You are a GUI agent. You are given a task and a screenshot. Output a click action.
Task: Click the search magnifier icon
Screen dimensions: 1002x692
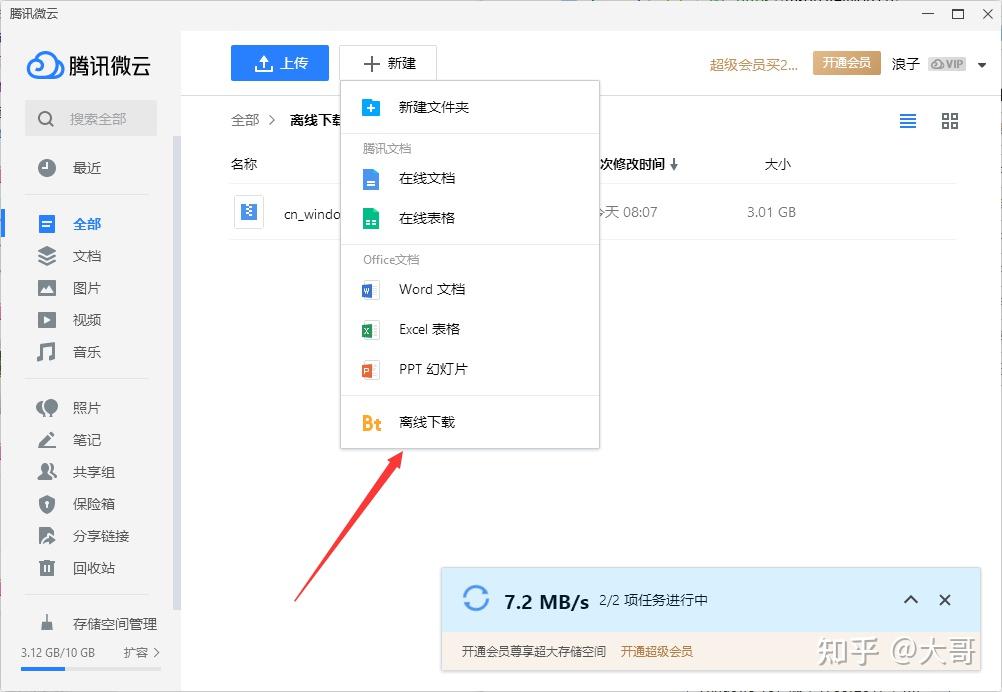click(x=45, y=119)
